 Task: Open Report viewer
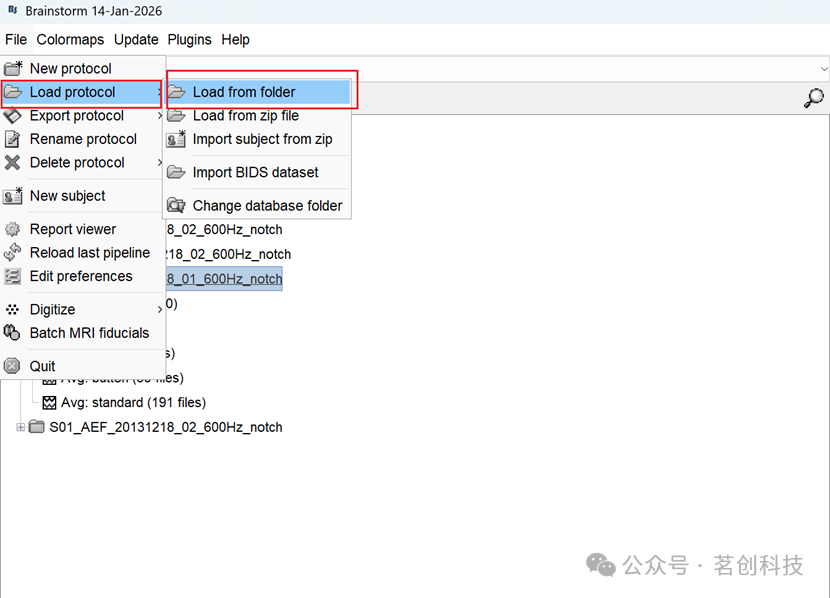tap(83, 229)
